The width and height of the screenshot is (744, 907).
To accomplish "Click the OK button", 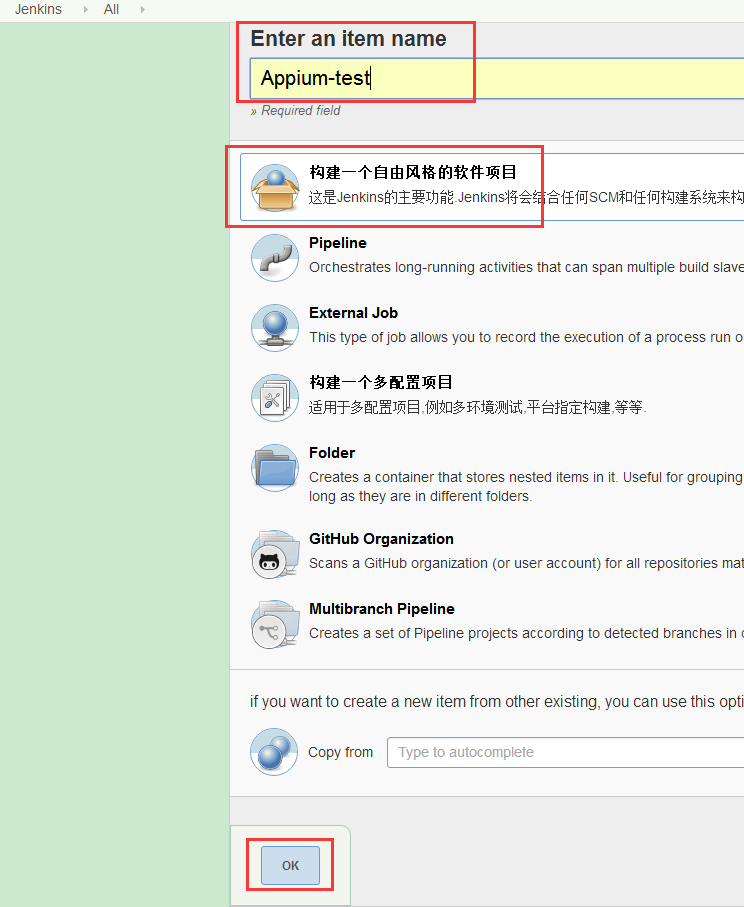I will point(290,865).
